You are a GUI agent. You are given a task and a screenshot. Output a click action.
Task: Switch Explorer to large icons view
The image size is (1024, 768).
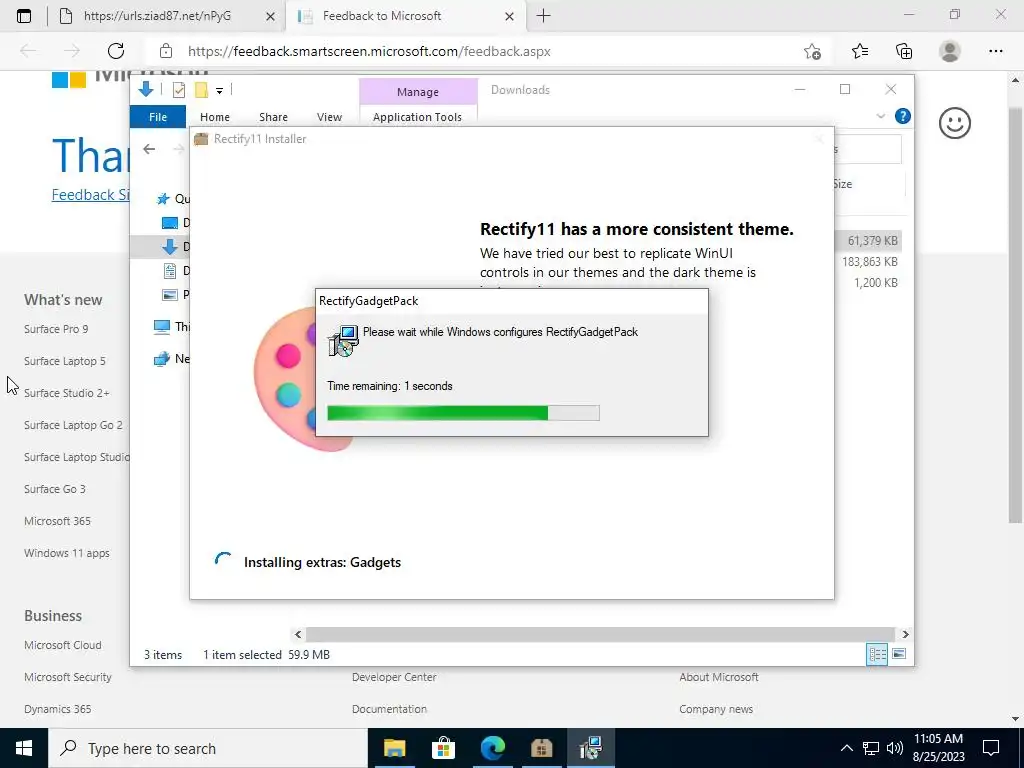pyautogui.click(x=899, y=654)
